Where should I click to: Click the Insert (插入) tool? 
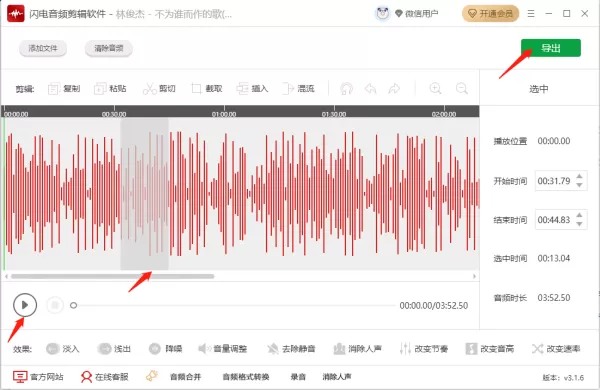[252, 89]
